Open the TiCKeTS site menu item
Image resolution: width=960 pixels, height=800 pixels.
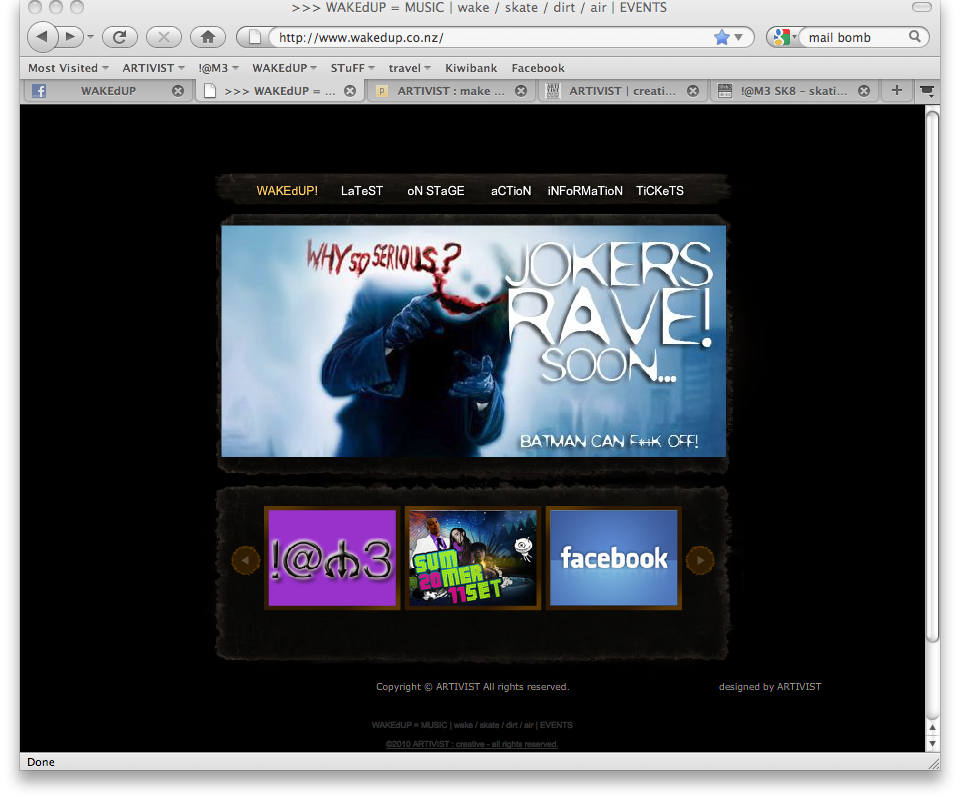tap(659, 191)
